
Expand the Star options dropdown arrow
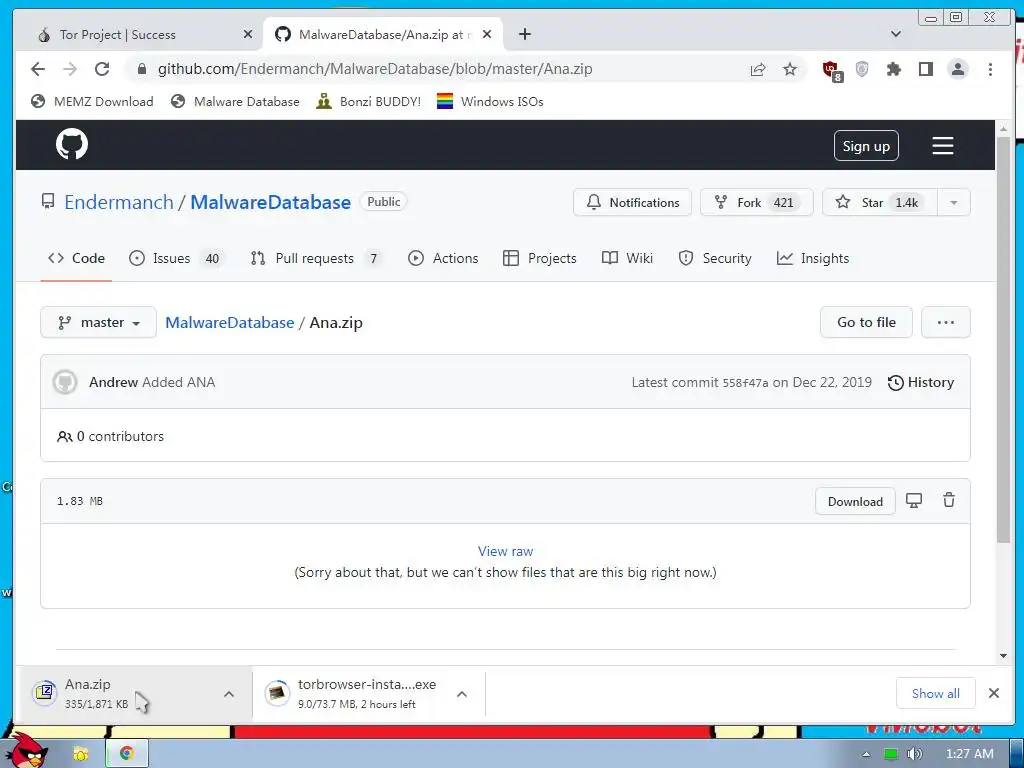point(953,202)
